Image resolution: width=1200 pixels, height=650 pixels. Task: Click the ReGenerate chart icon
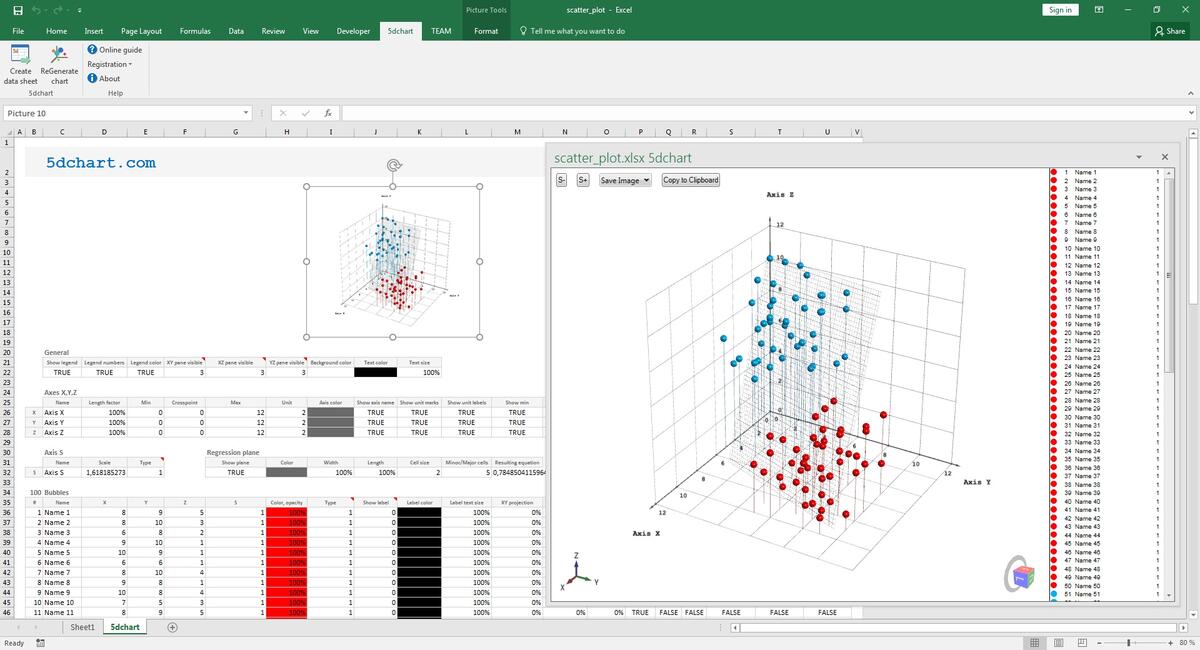(59, 54)
